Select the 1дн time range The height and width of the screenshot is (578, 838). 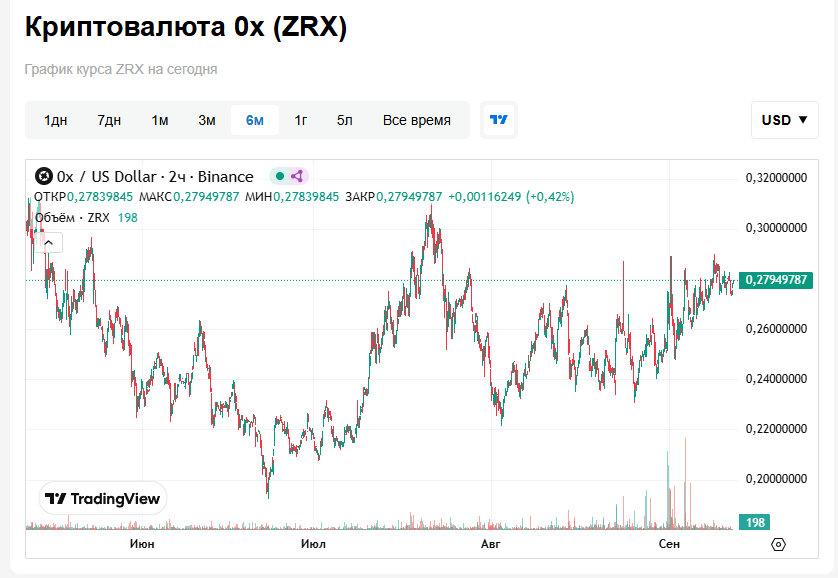[x=56, y=120]
